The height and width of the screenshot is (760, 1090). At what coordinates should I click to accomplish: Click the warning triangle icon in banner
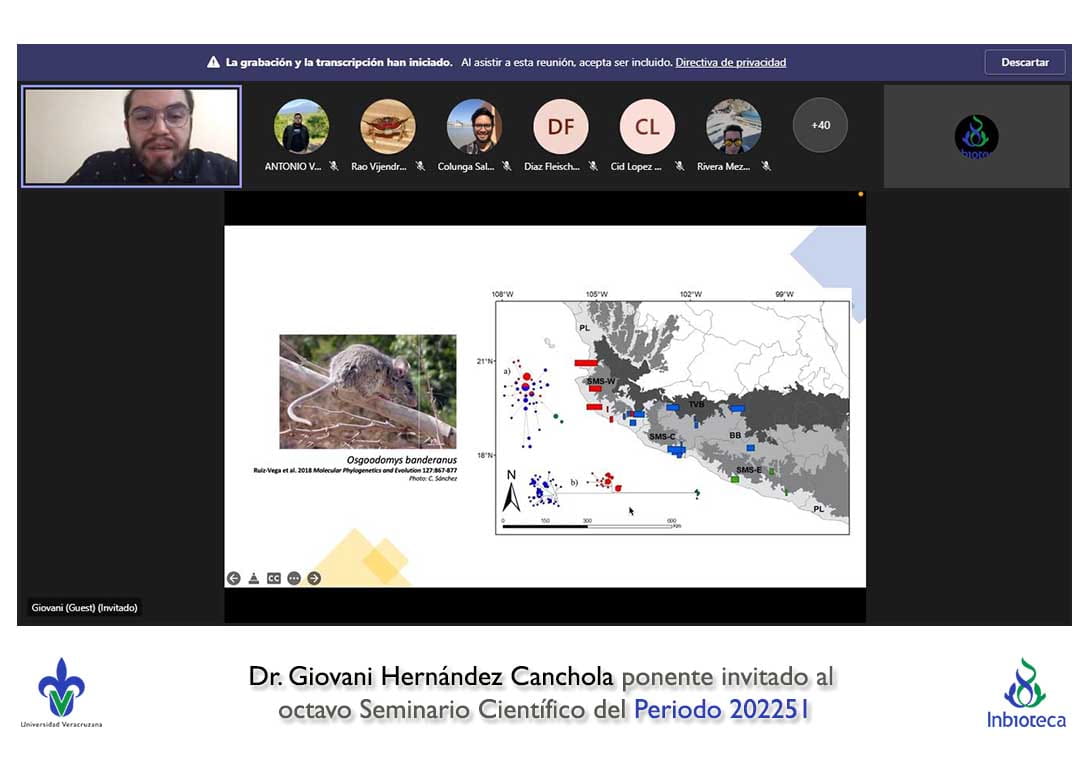point(213,62)
